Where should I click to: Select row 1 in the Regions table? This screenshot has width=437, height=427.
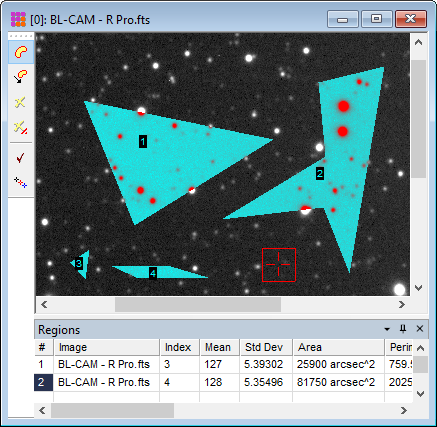[223, 364]
